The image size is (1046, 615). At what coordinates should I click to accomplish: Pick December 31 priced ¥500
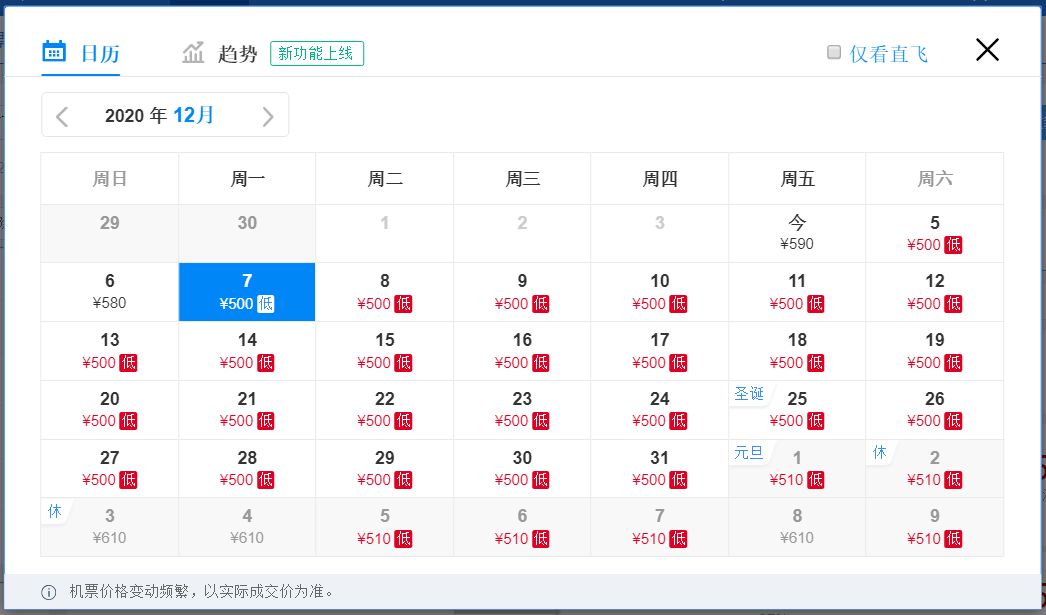[660, 468]
